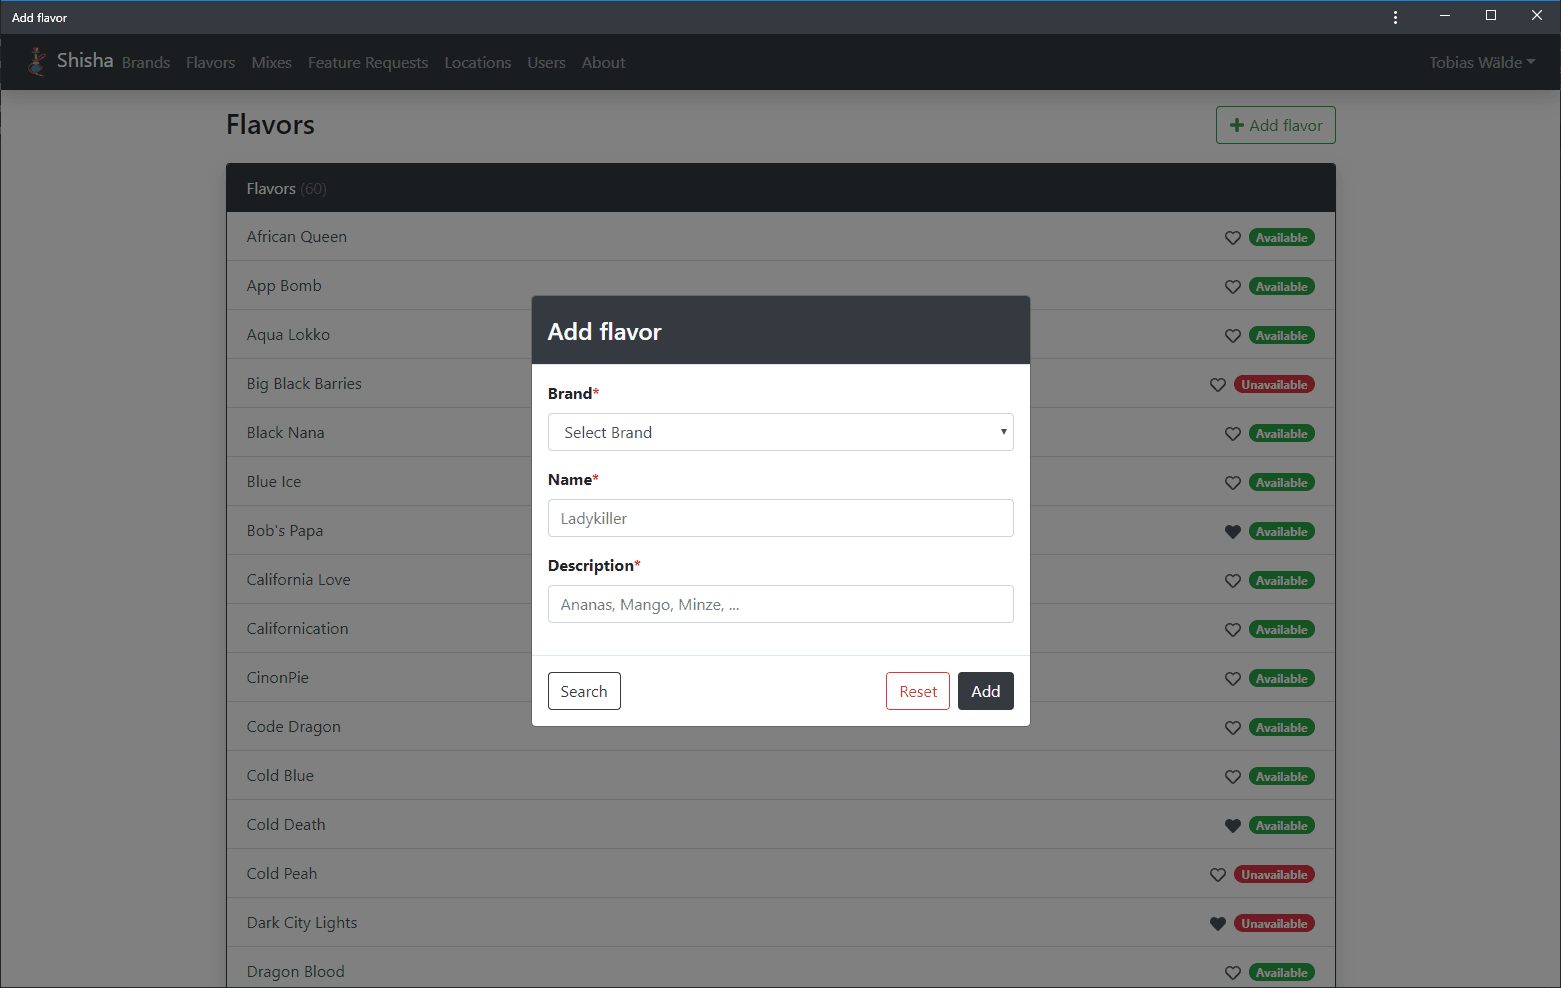Toggle favorite heart on Code Dragon
The width and height of the screenshot is (1561, 988).
point(1233,728)
